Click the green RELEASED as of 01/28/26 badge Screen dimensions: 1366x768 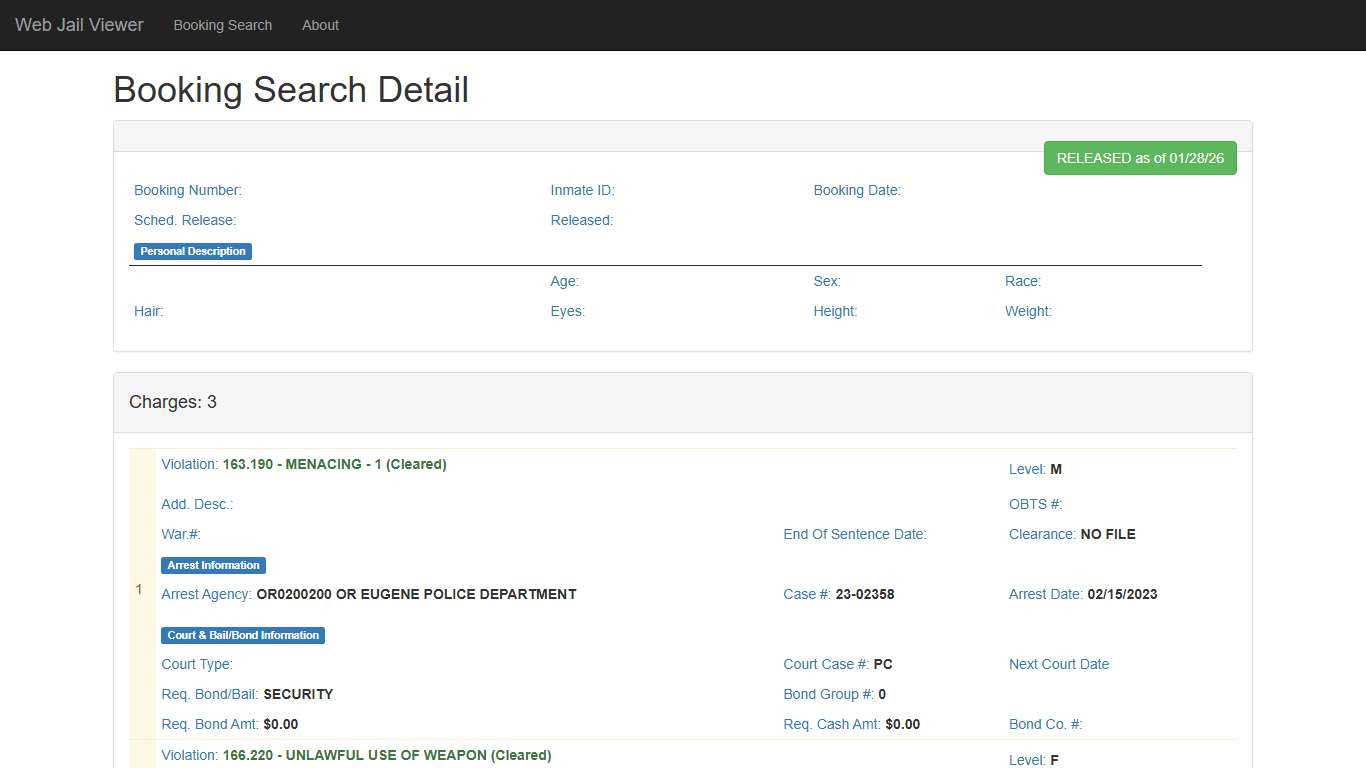(x=1140, y=158)
